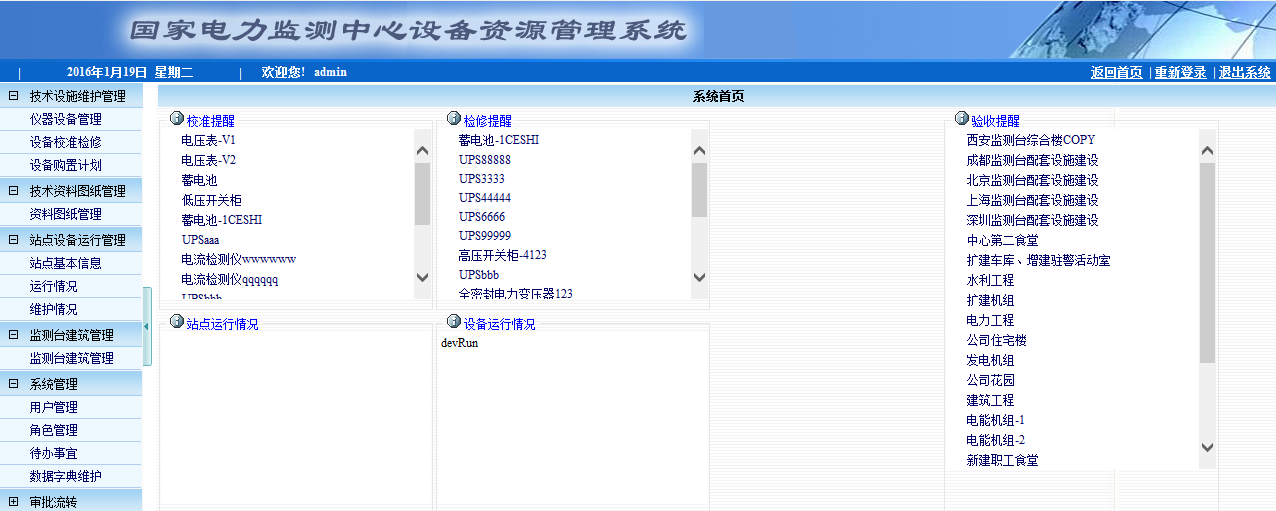Select UPSaaa entry
Screen dimensions: 1276x511
201,240
